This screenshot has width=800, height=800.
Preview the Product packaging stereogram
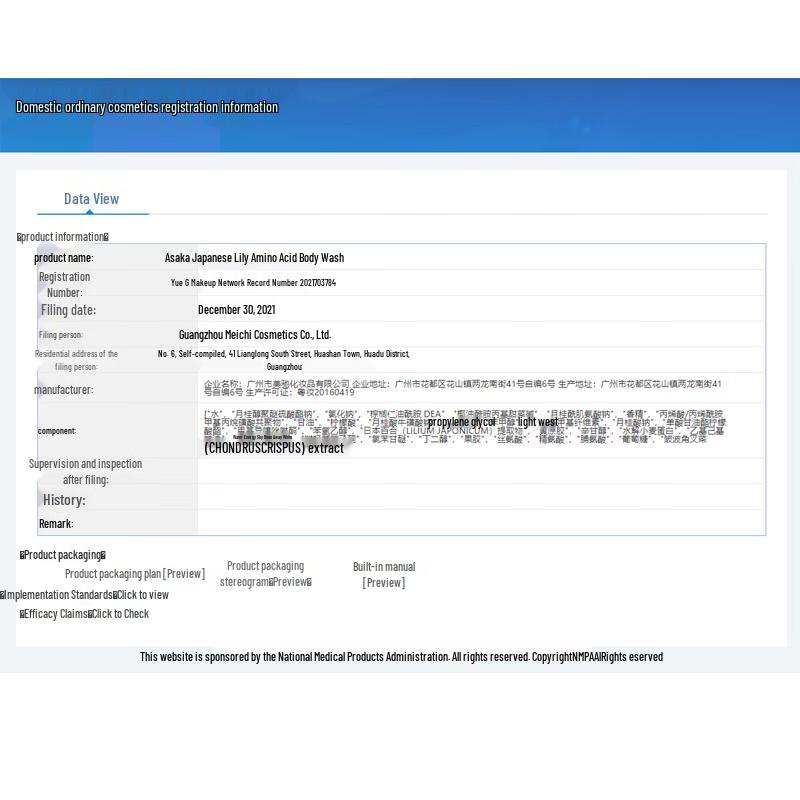click(x=265, y=574)
